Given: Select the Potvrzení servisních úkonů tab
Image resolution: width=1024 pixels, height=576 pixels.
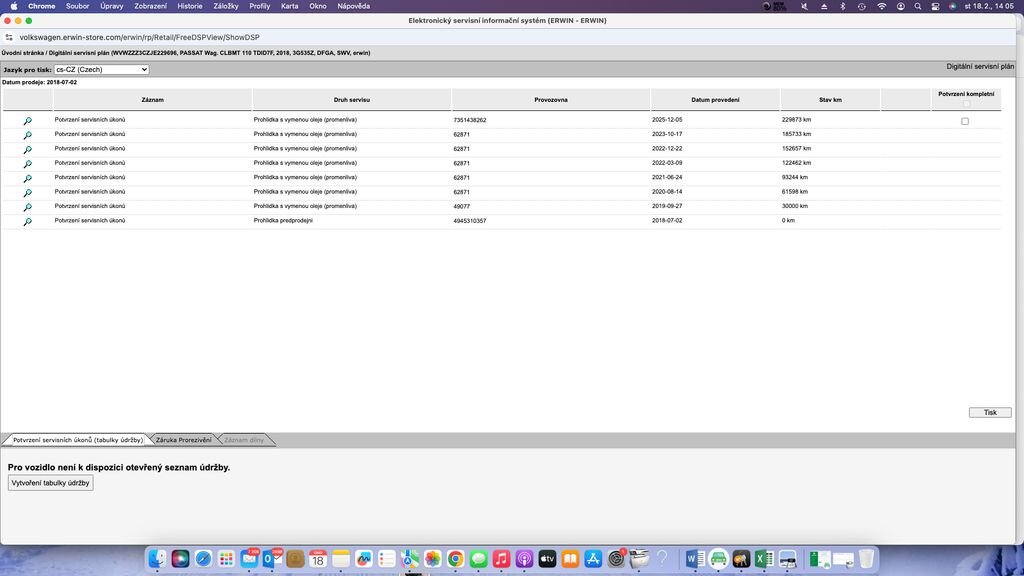Looking at the screenshot, I should click(x=78, y=440).
